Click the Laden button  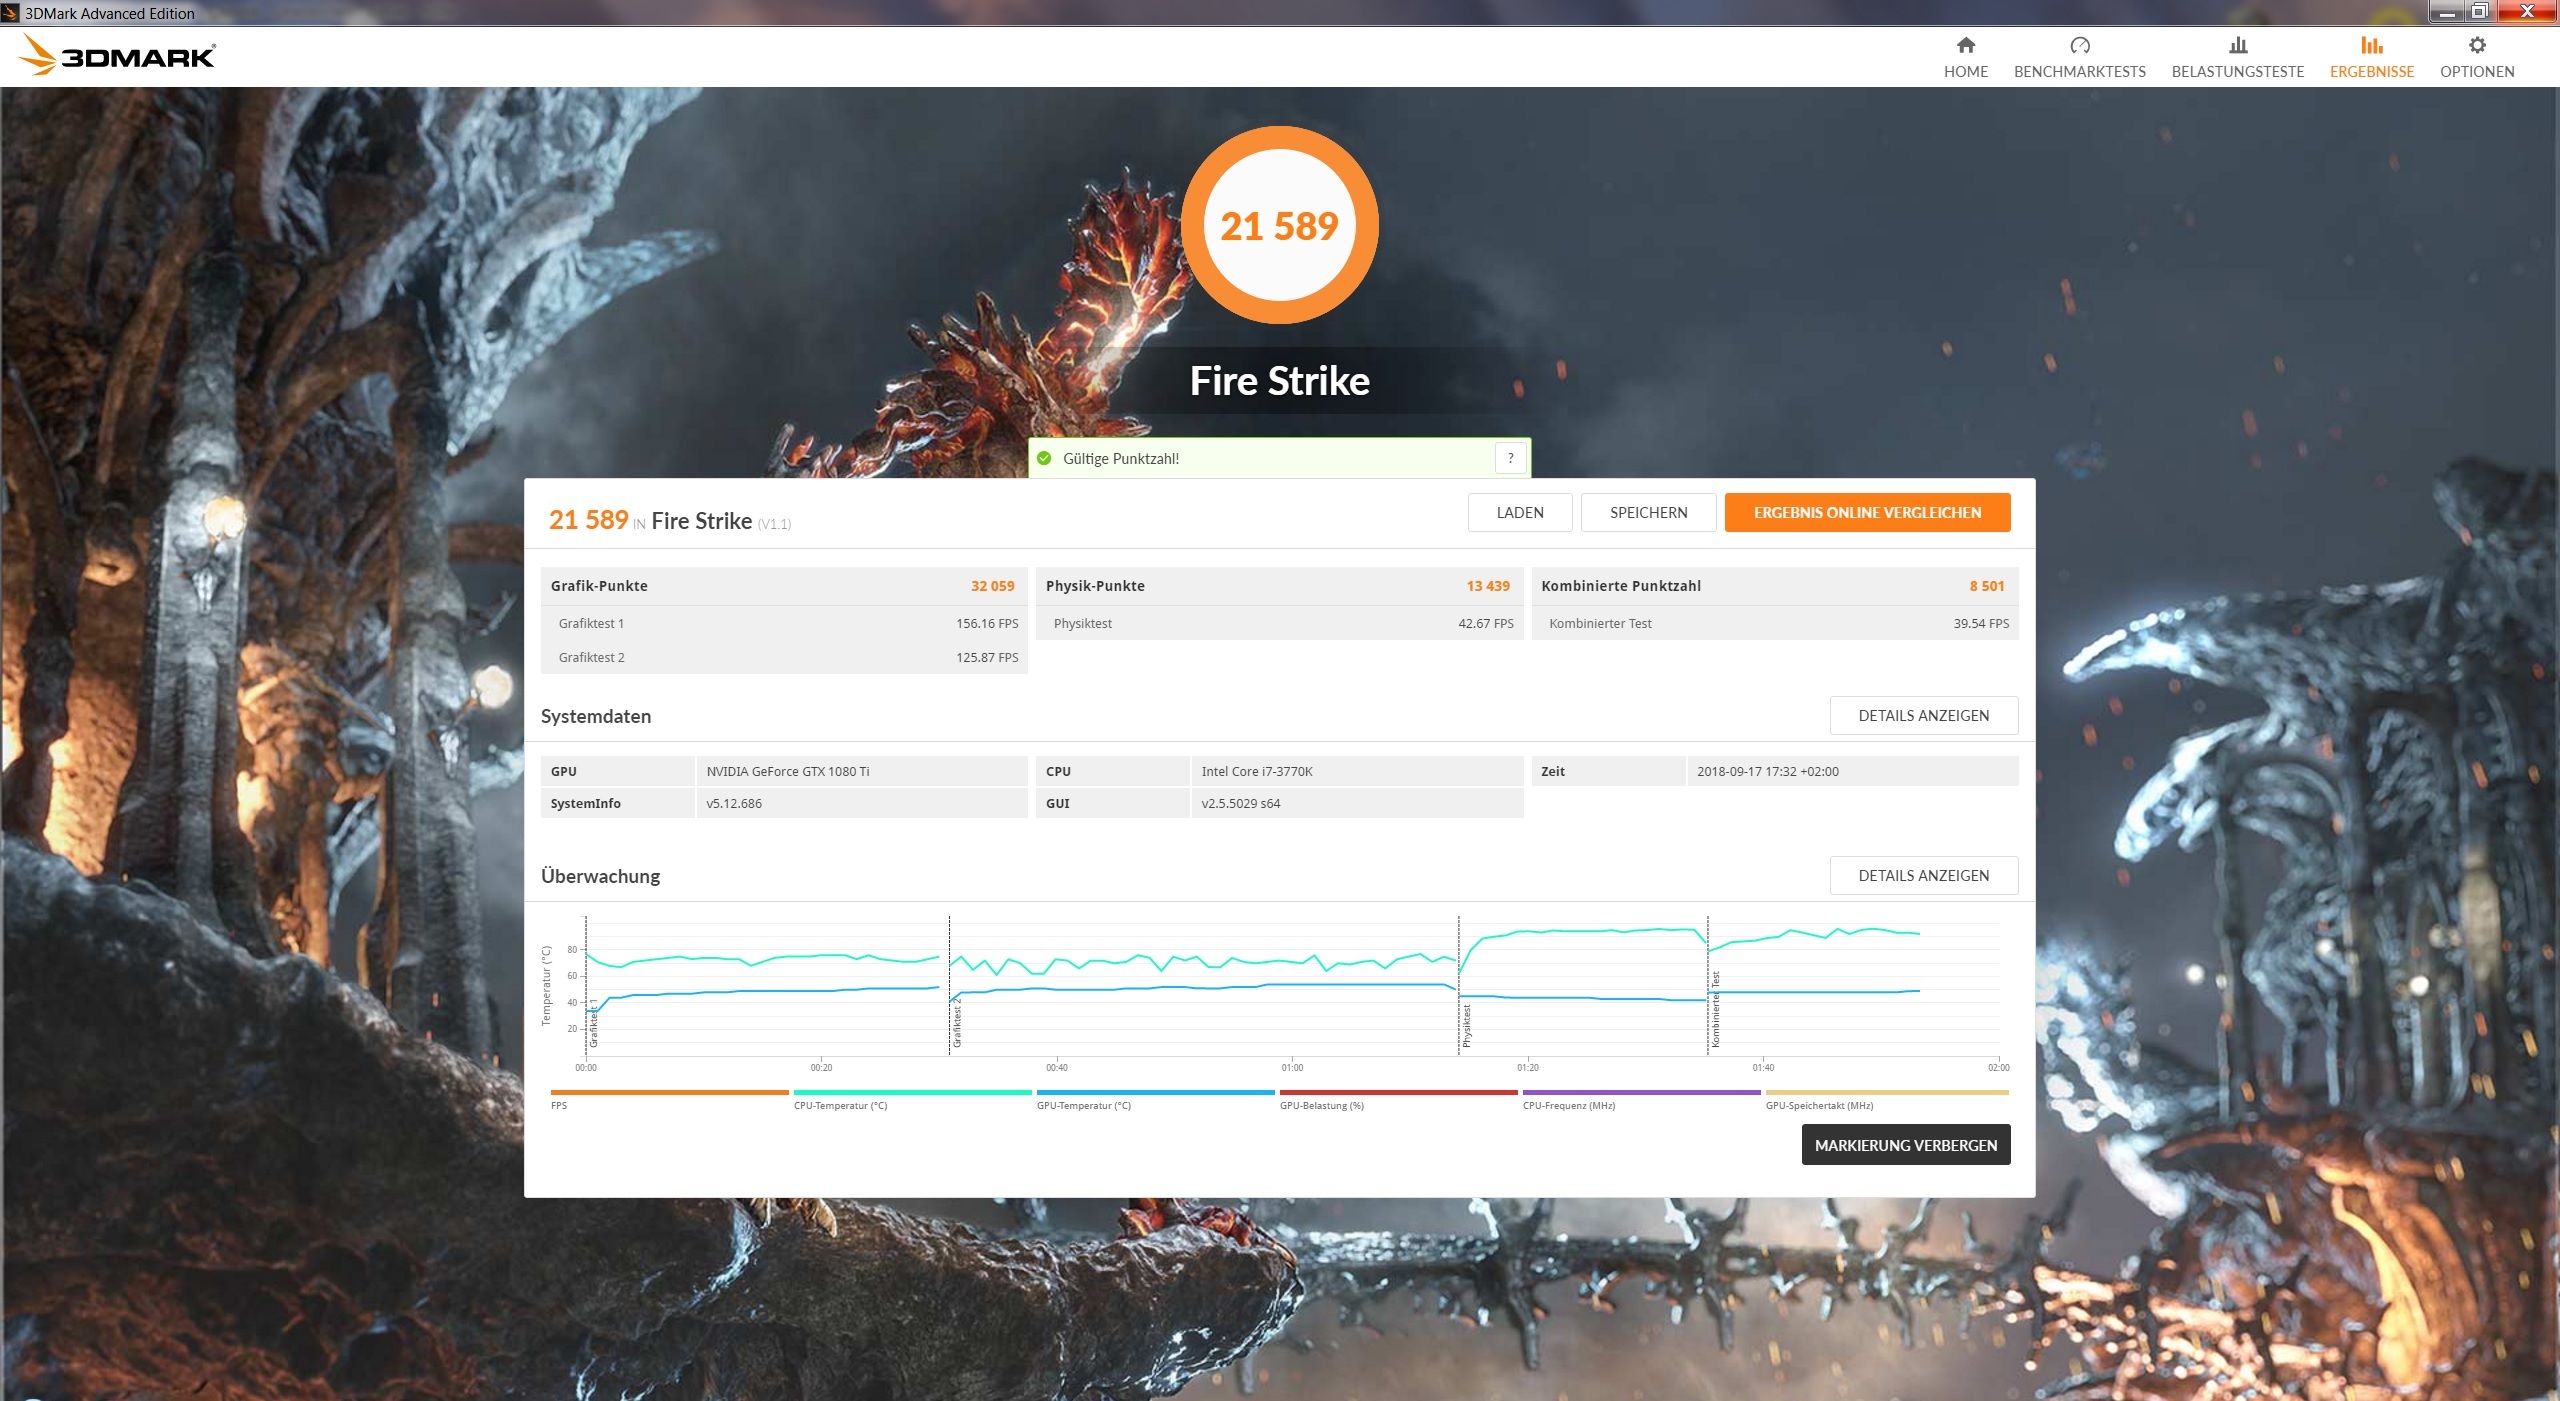(1519, 512)
